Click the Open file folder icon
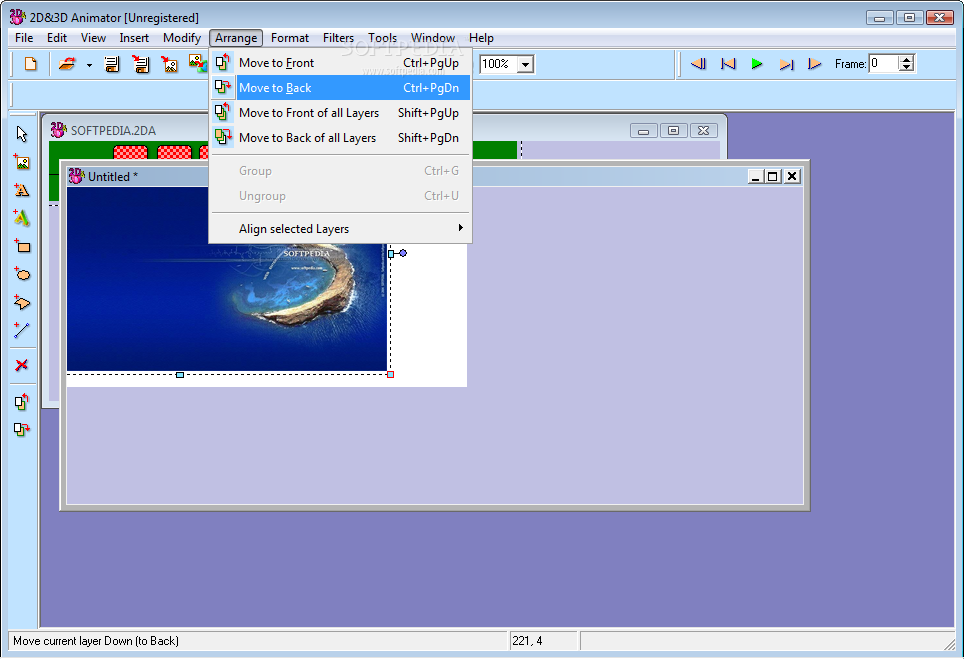The height and width of the screenshot is (659, 964). point(66,64)
